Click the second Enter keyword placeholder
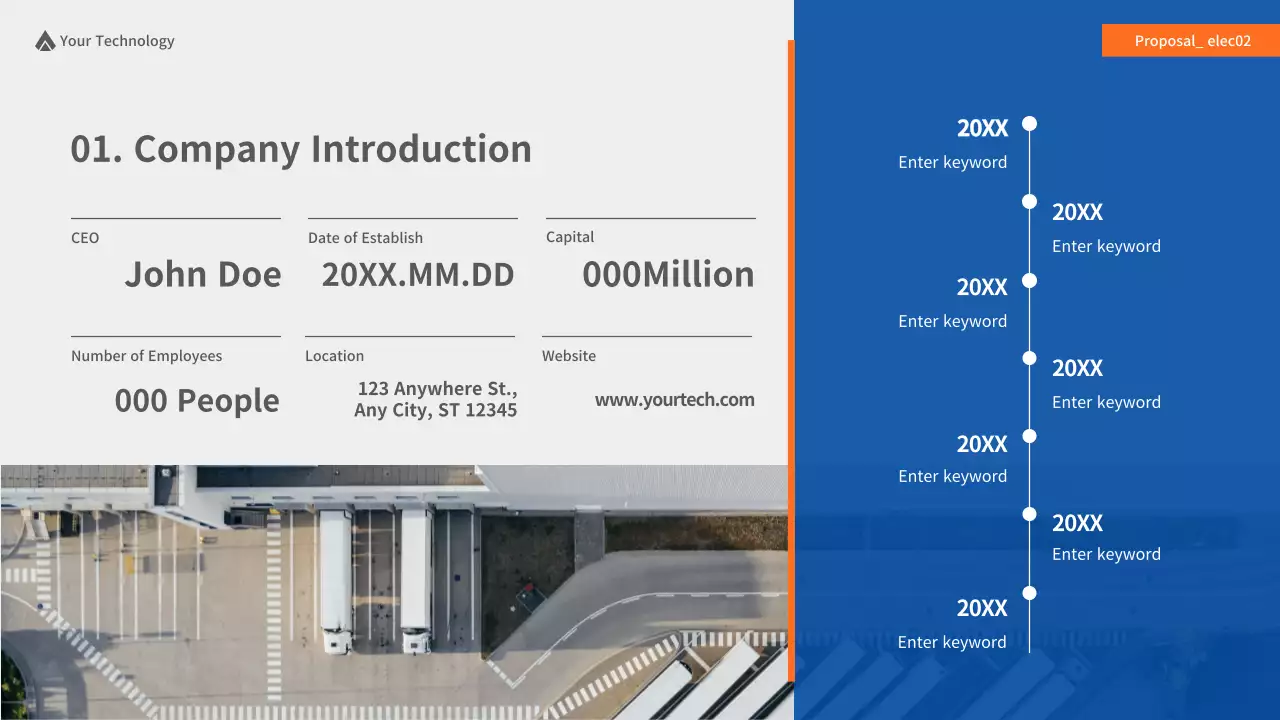The height and width of the screenshot is (720, 1280). 1106,246
